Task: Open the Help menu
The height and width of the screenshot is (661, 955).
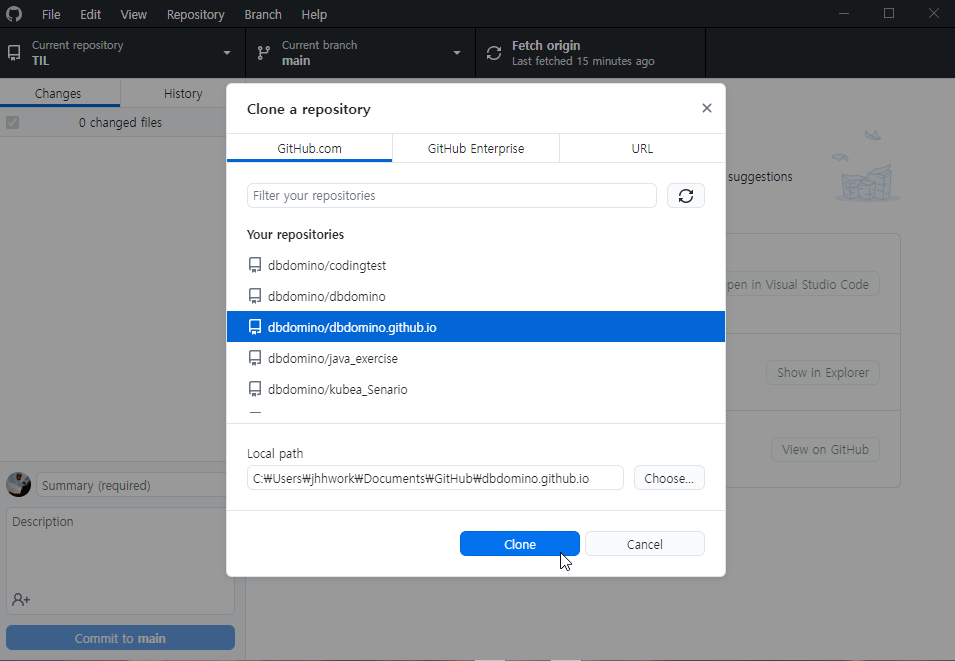Action: tap(314, 14)
